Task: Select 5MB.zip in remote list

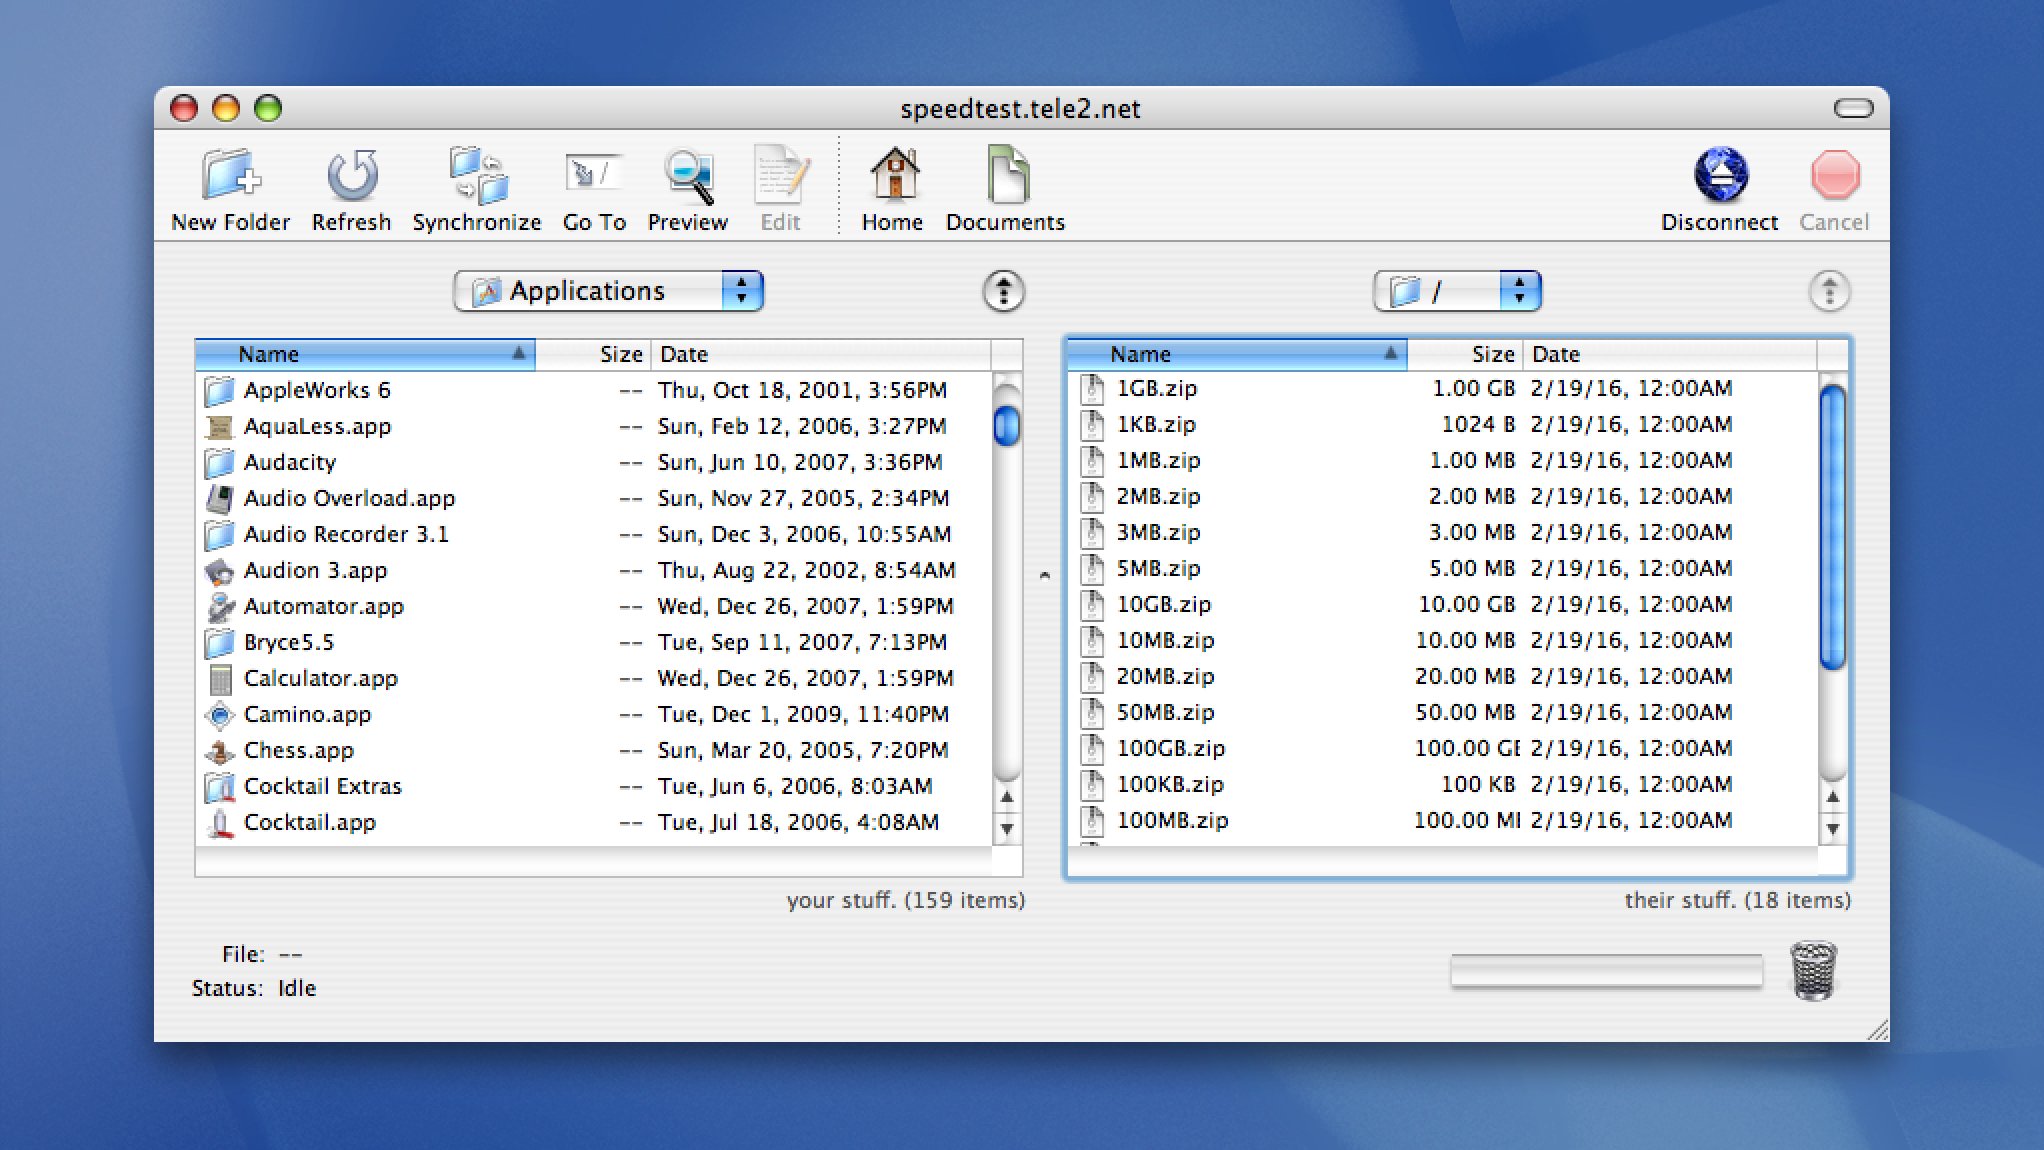Action: tap(1442, 568)
